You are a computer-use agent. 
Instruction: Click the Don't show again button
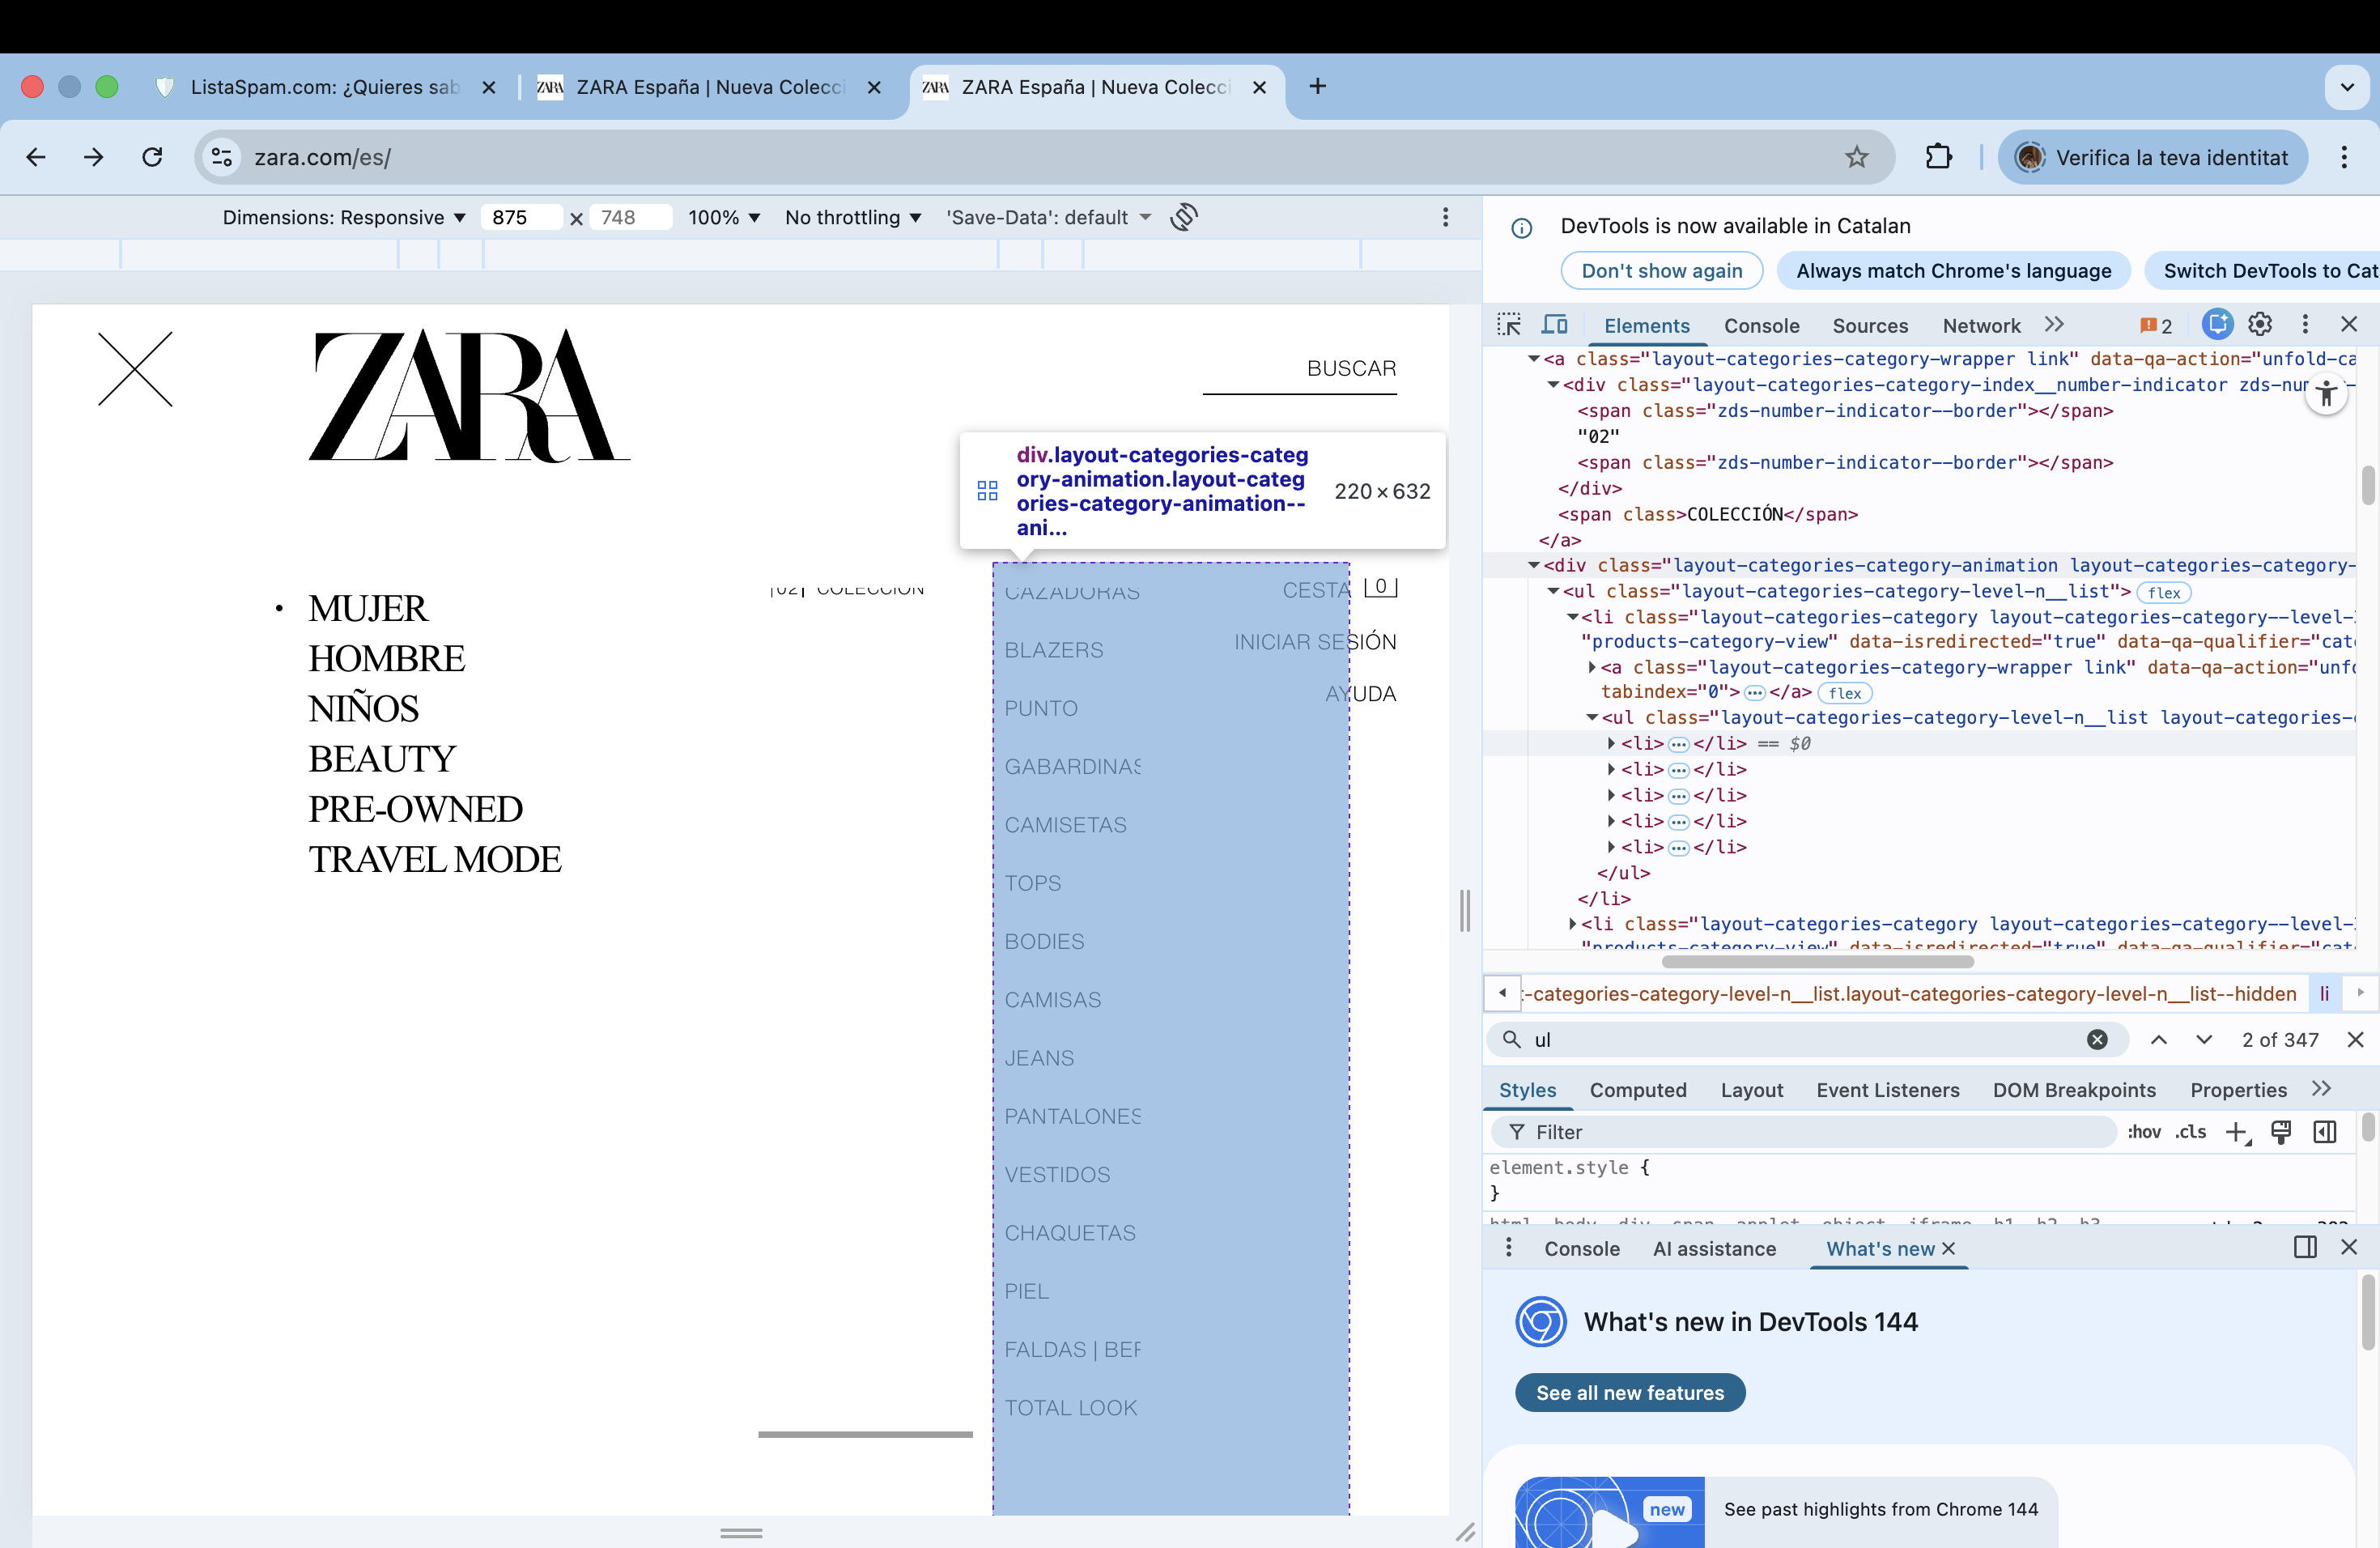(1661, 271)
